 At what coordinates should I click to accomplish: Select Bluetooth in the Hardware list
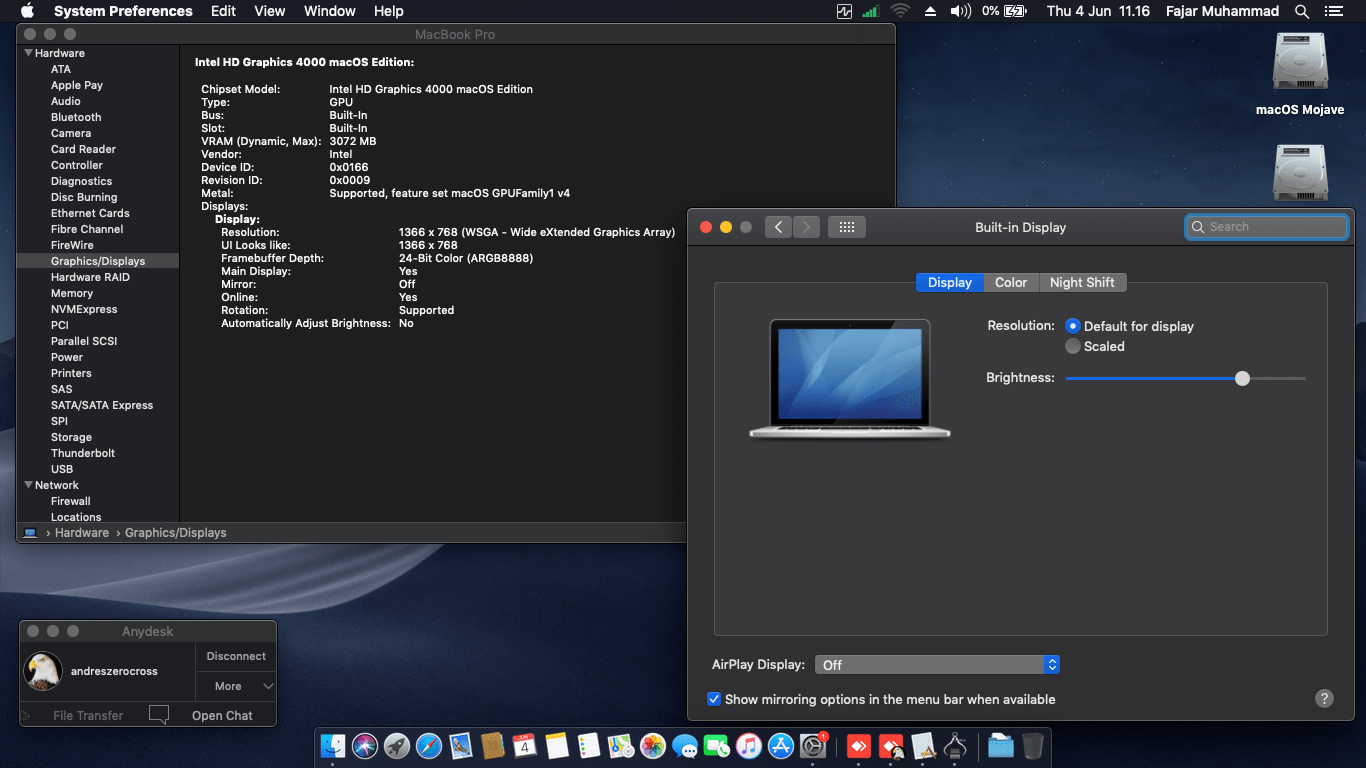click(x=76, y=117)
